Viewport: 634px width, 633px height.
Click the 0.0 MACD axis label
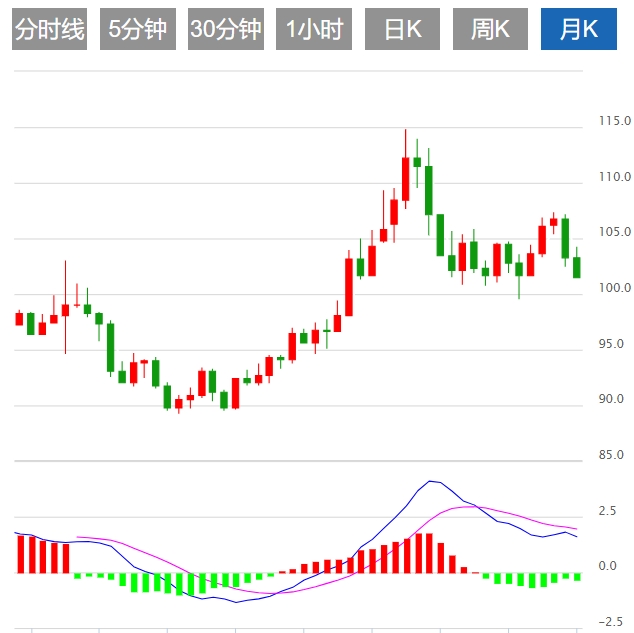[x=608, y=565]
